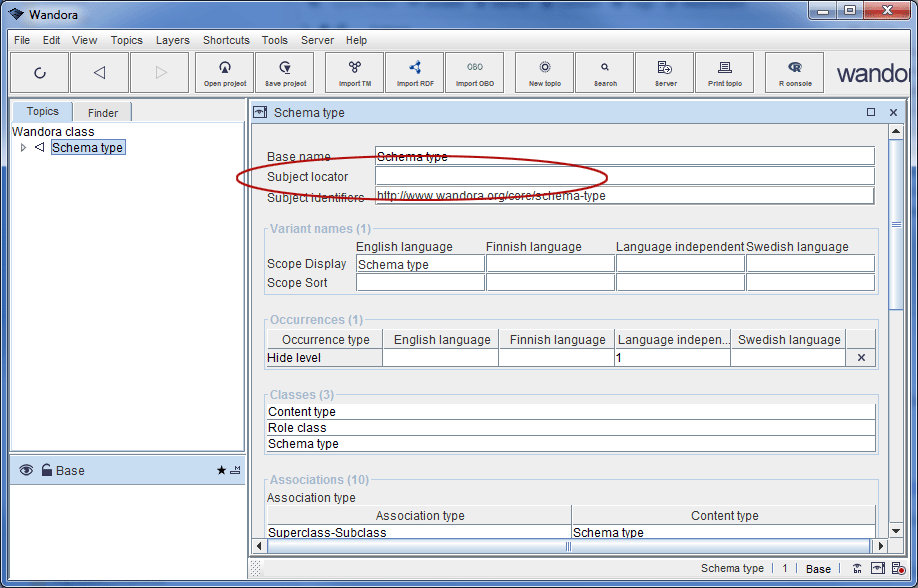Click the horizontal scrollbar thumb in the topic panel
The width and height of the screenshot is (918, 588).
click(568, 546)
